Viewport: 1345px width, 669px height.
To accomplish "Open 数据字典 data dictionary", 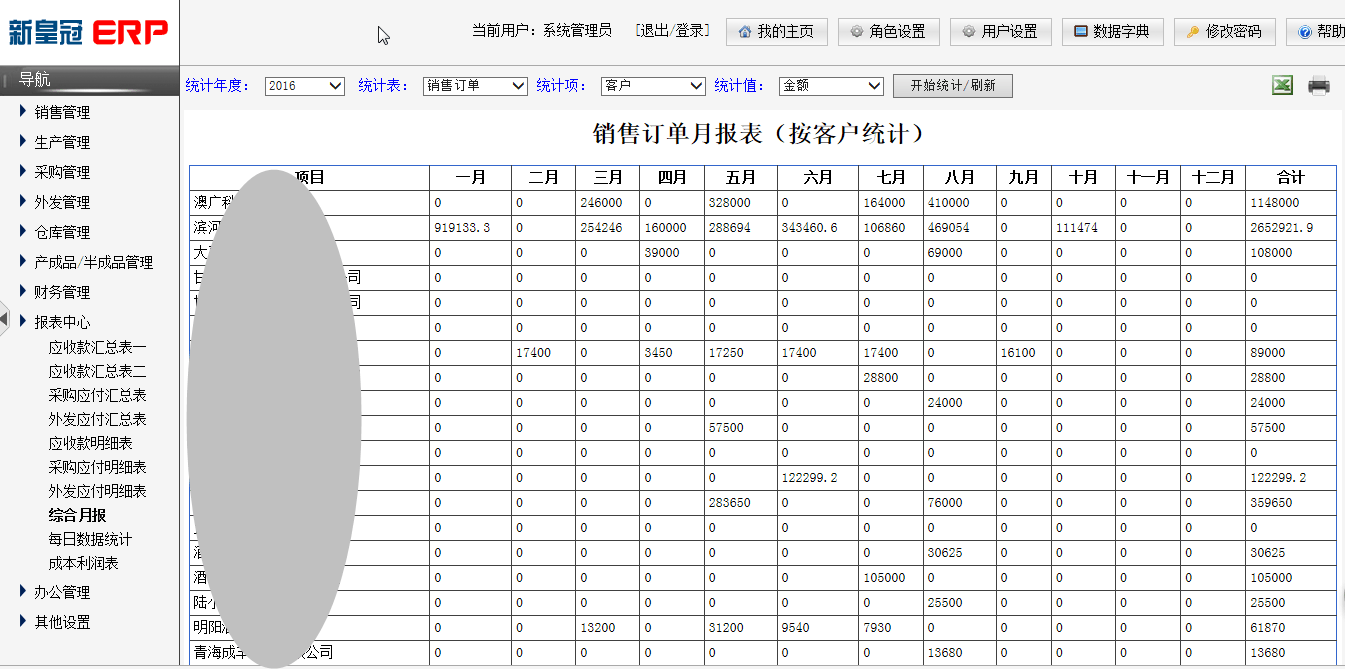I will 1112,32.
